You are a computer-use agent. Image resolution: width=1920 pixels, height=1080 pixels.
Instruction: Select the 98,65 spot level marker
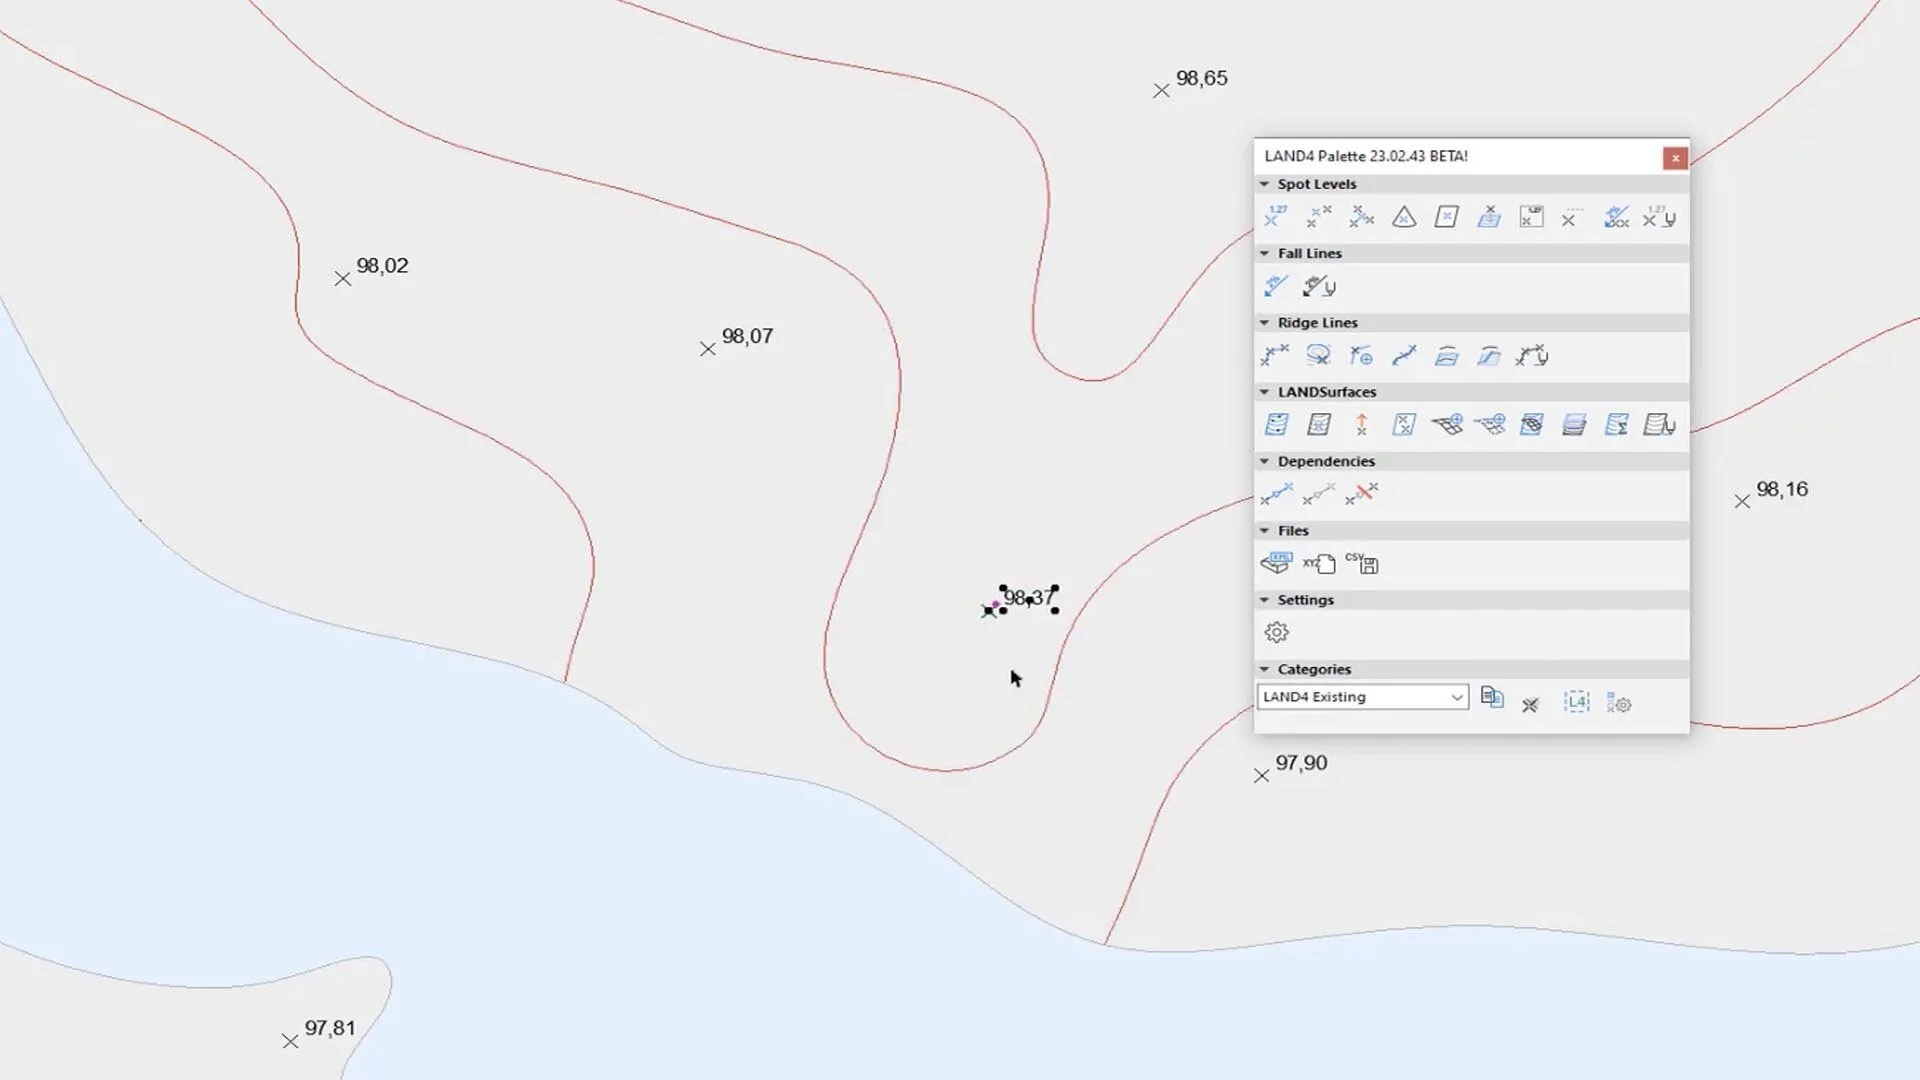coord(1161,91)
